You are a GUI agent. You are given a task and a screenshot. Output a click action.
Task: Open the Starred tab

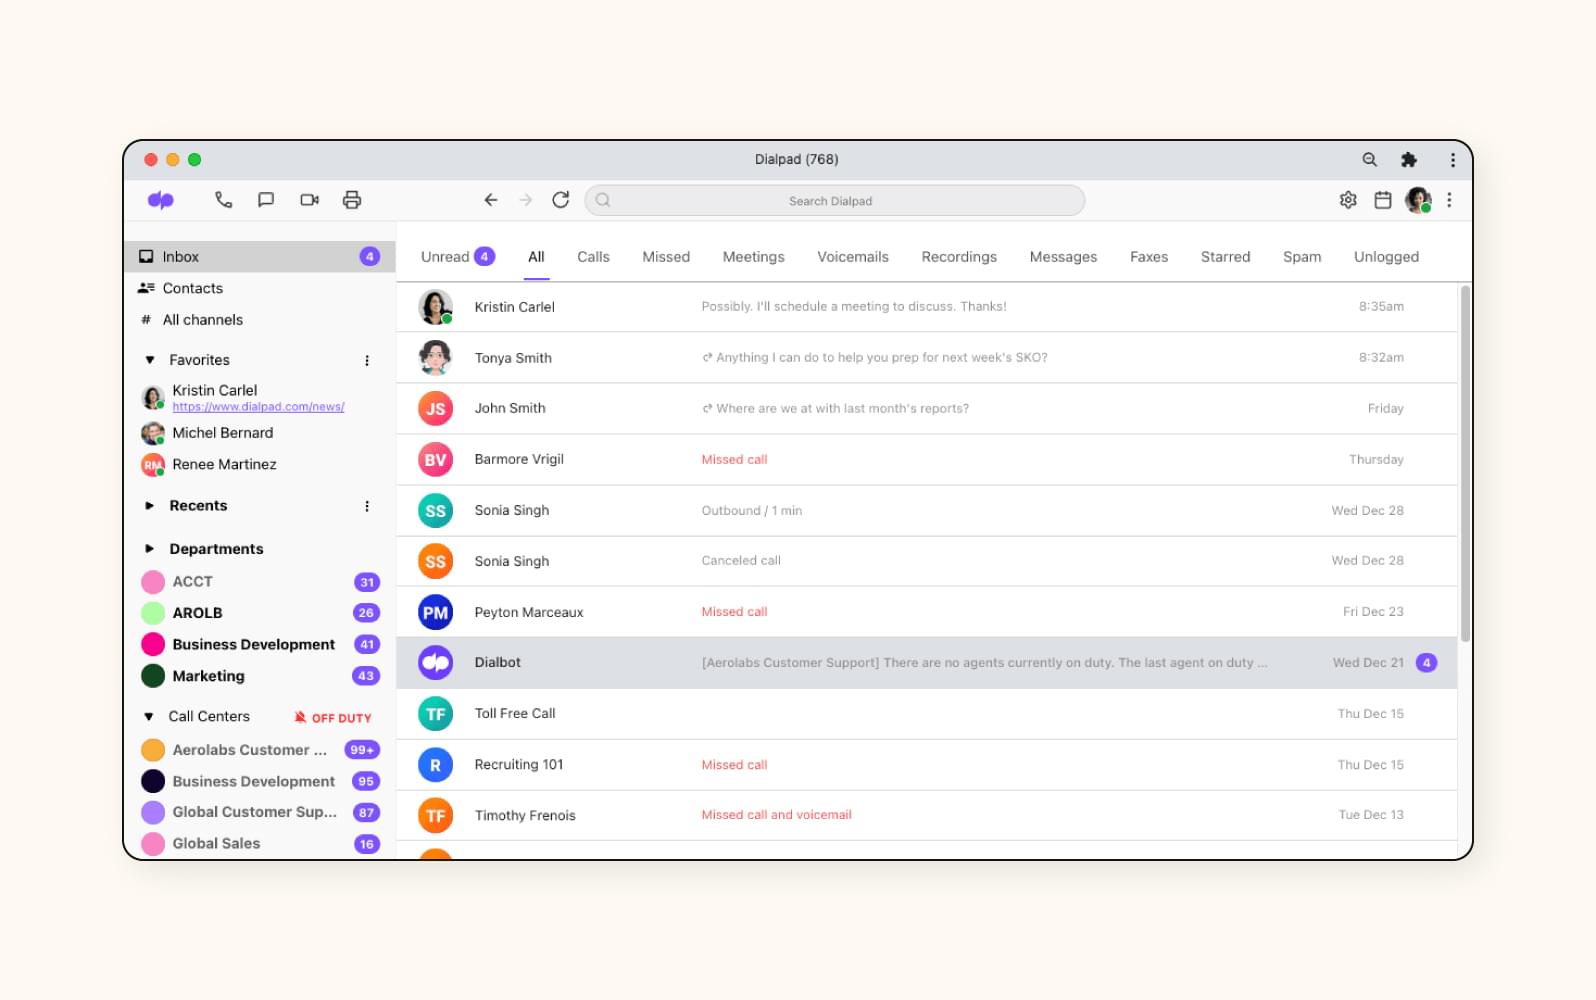click(x=1225, y=257)
